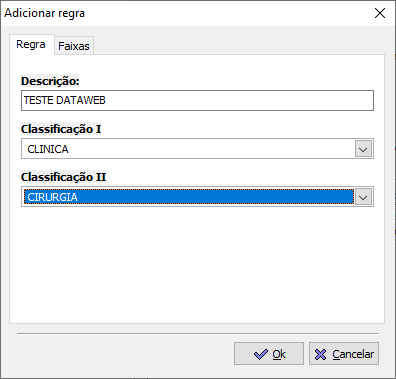Screen dimensions: 396x379
Task: Click the horizontal separator above the buttons
Action: pos(198,333)
